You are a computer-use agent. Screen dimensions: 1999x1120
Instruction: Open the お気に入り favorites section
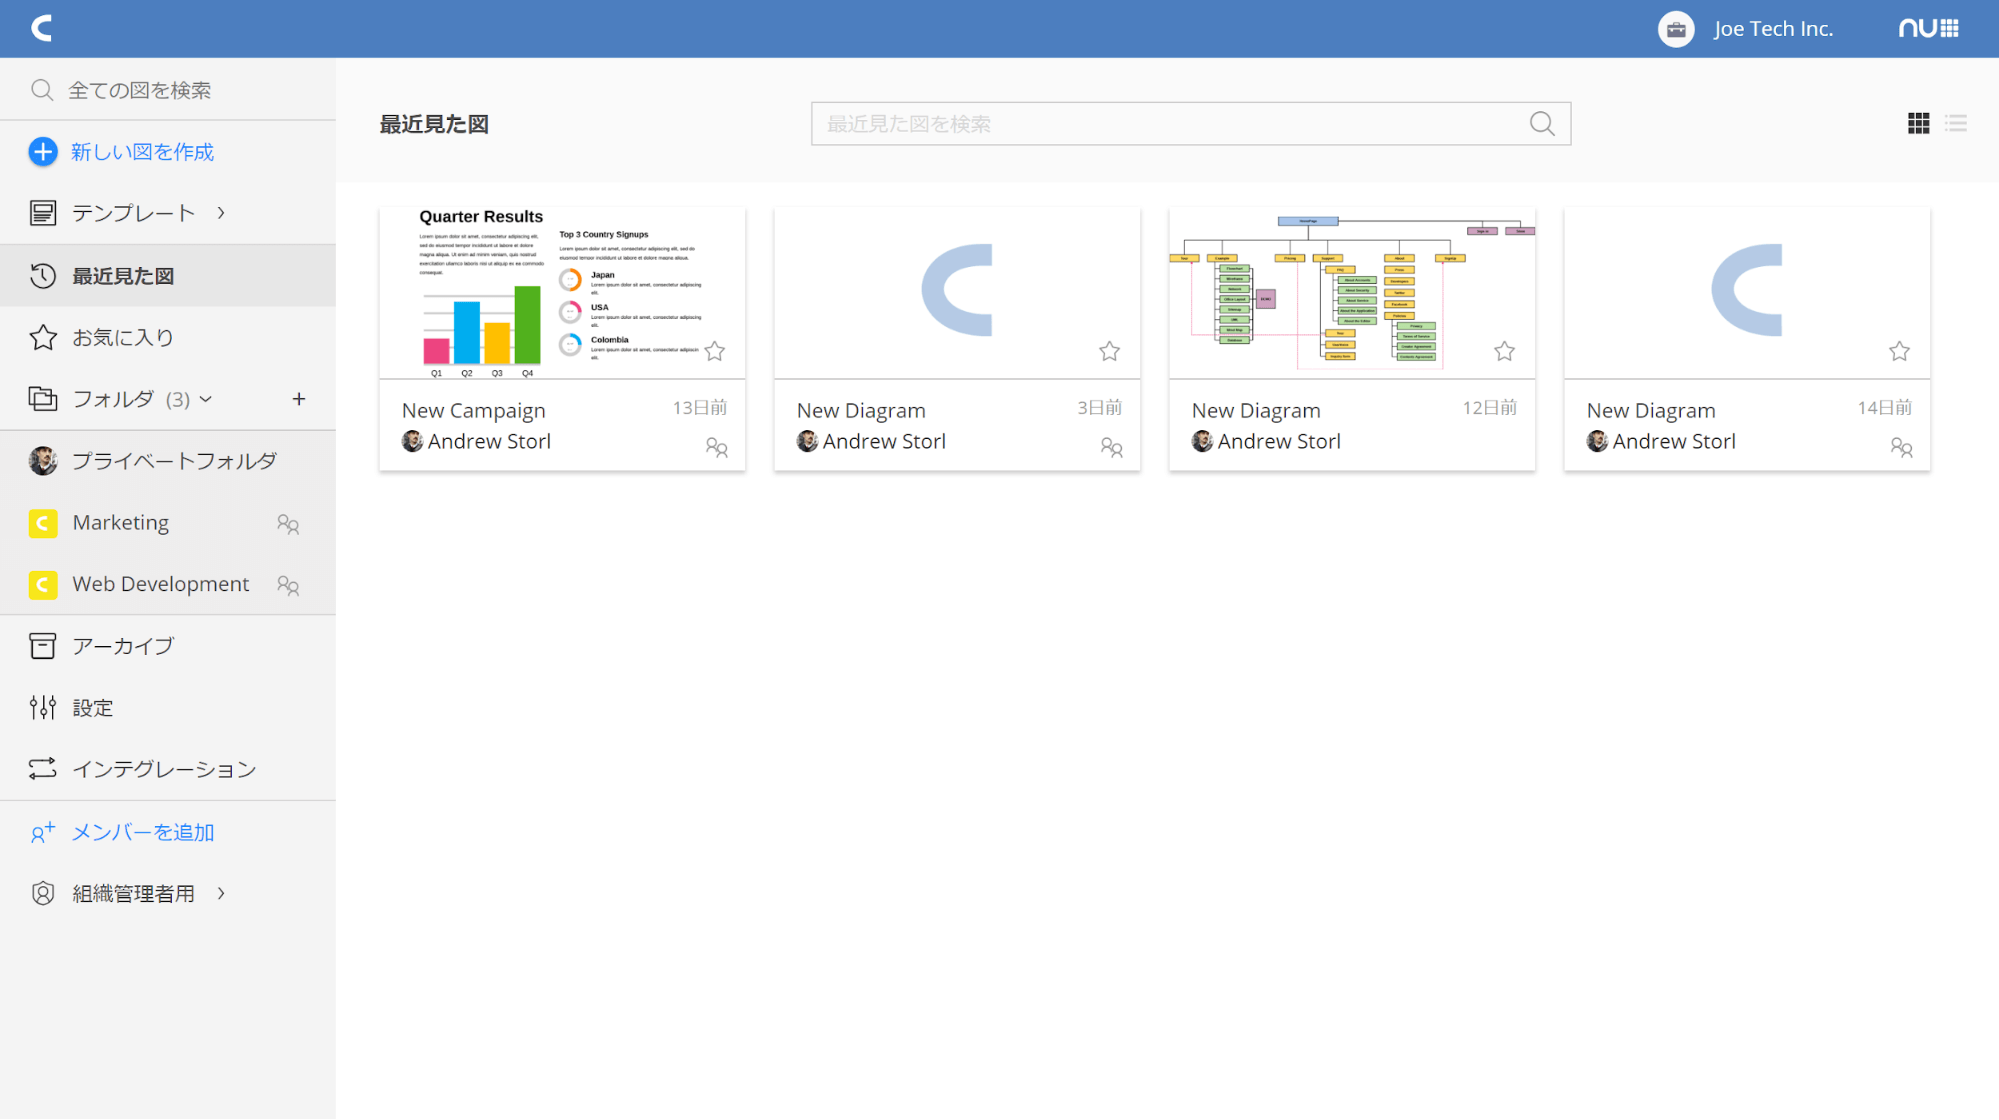(x=122, y=338)
